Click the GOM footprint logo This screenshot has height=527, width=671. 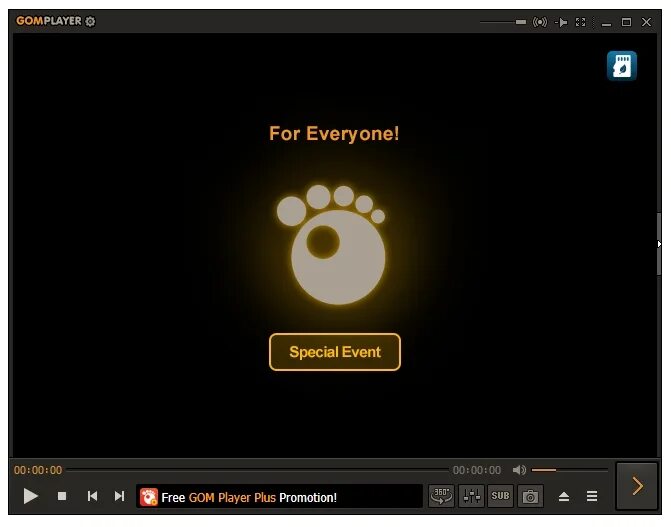pos(331,244)
